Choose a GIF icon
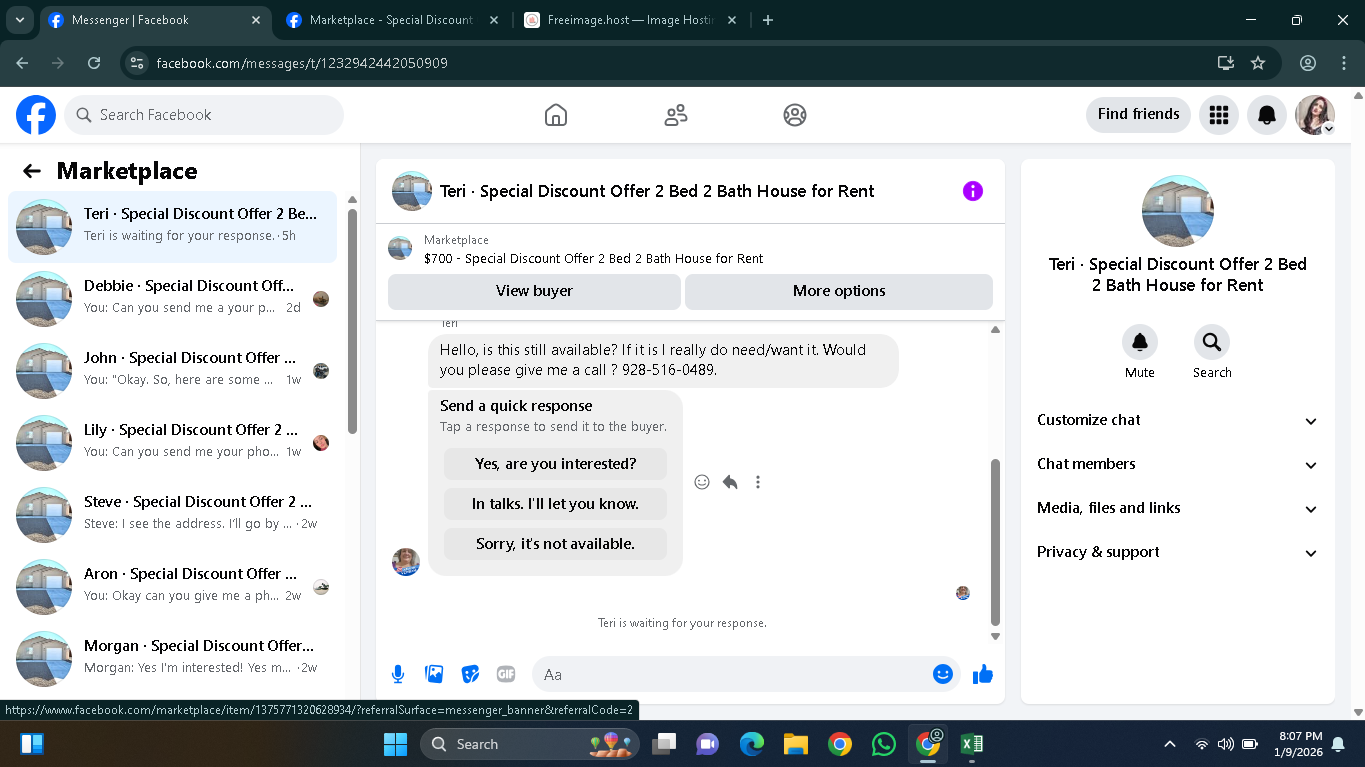Screen dimensions: 1365x767 (506, 675)
